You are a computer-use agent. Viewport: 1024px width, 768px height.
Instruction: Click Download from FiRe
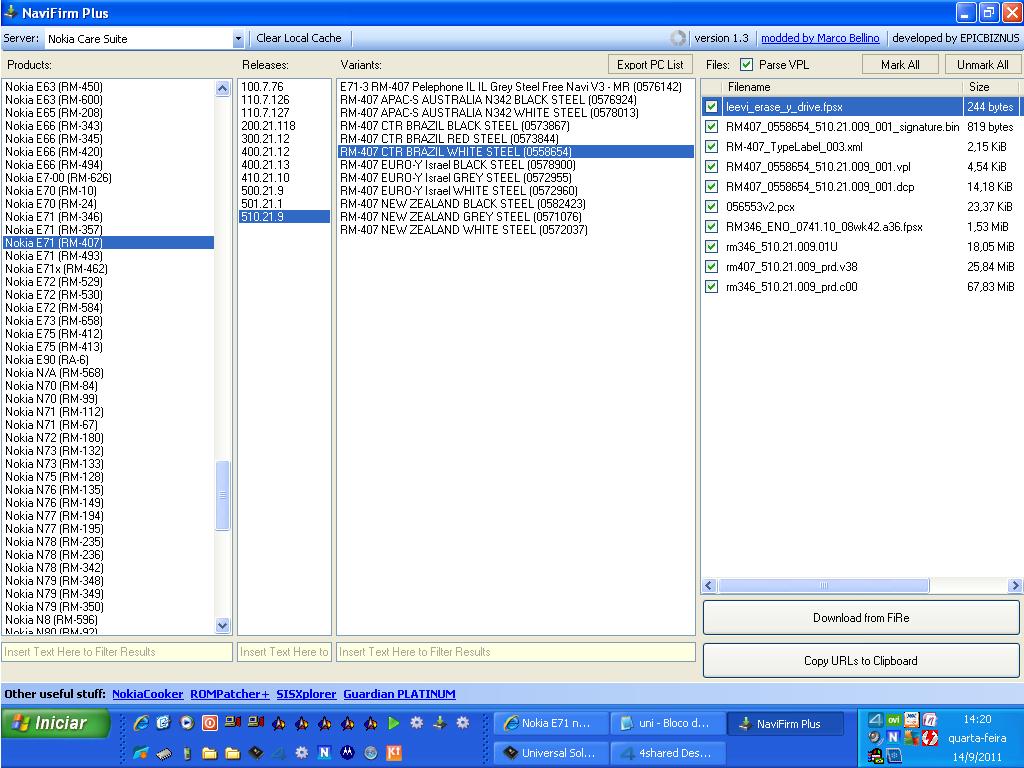tap(861, 618)
